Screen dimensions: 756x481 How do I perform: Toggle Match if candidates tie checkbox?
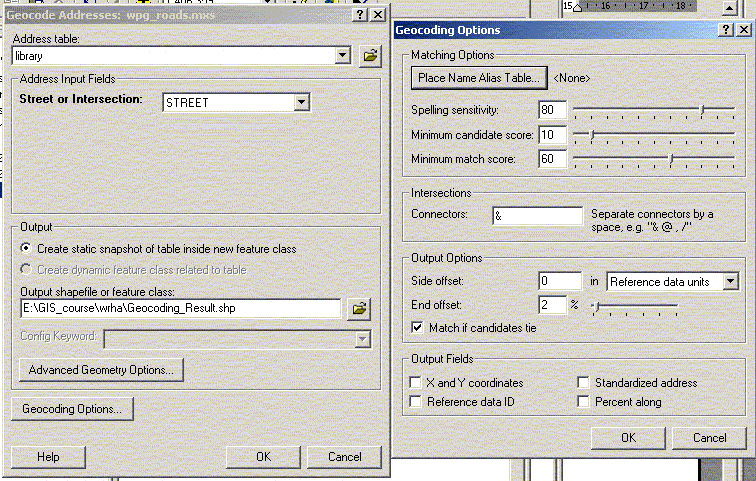point(418,327)
